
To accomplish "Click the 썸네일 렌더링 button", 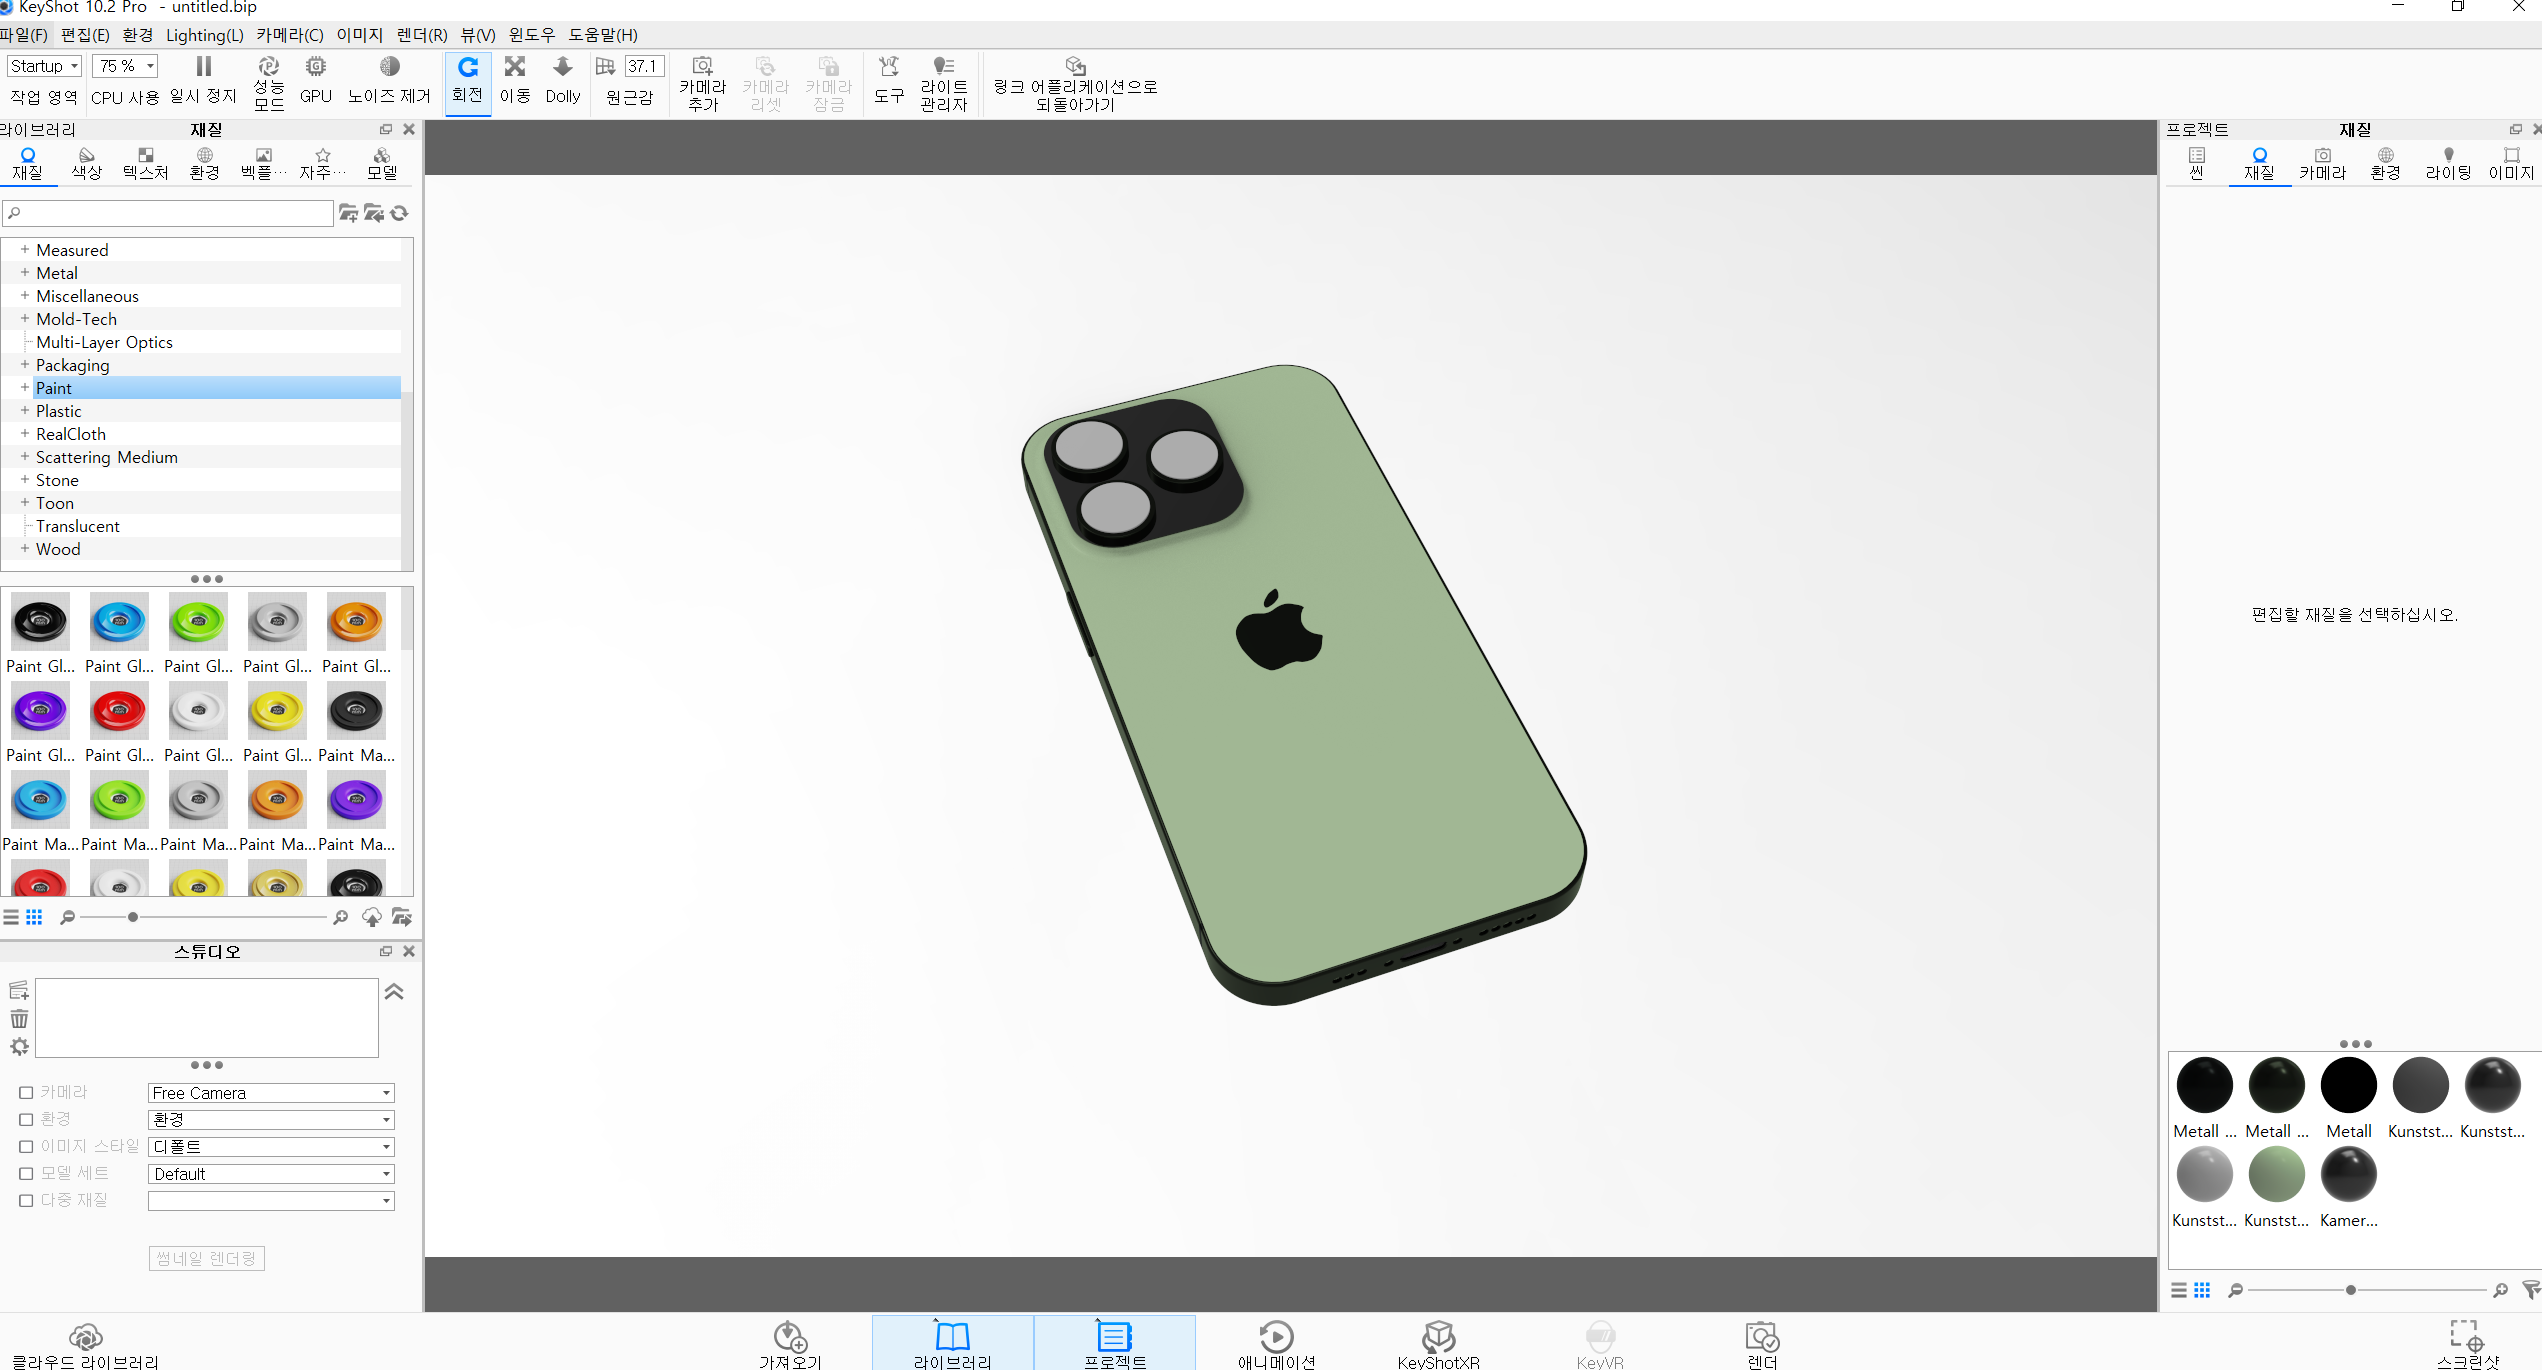I will 206,1258.
